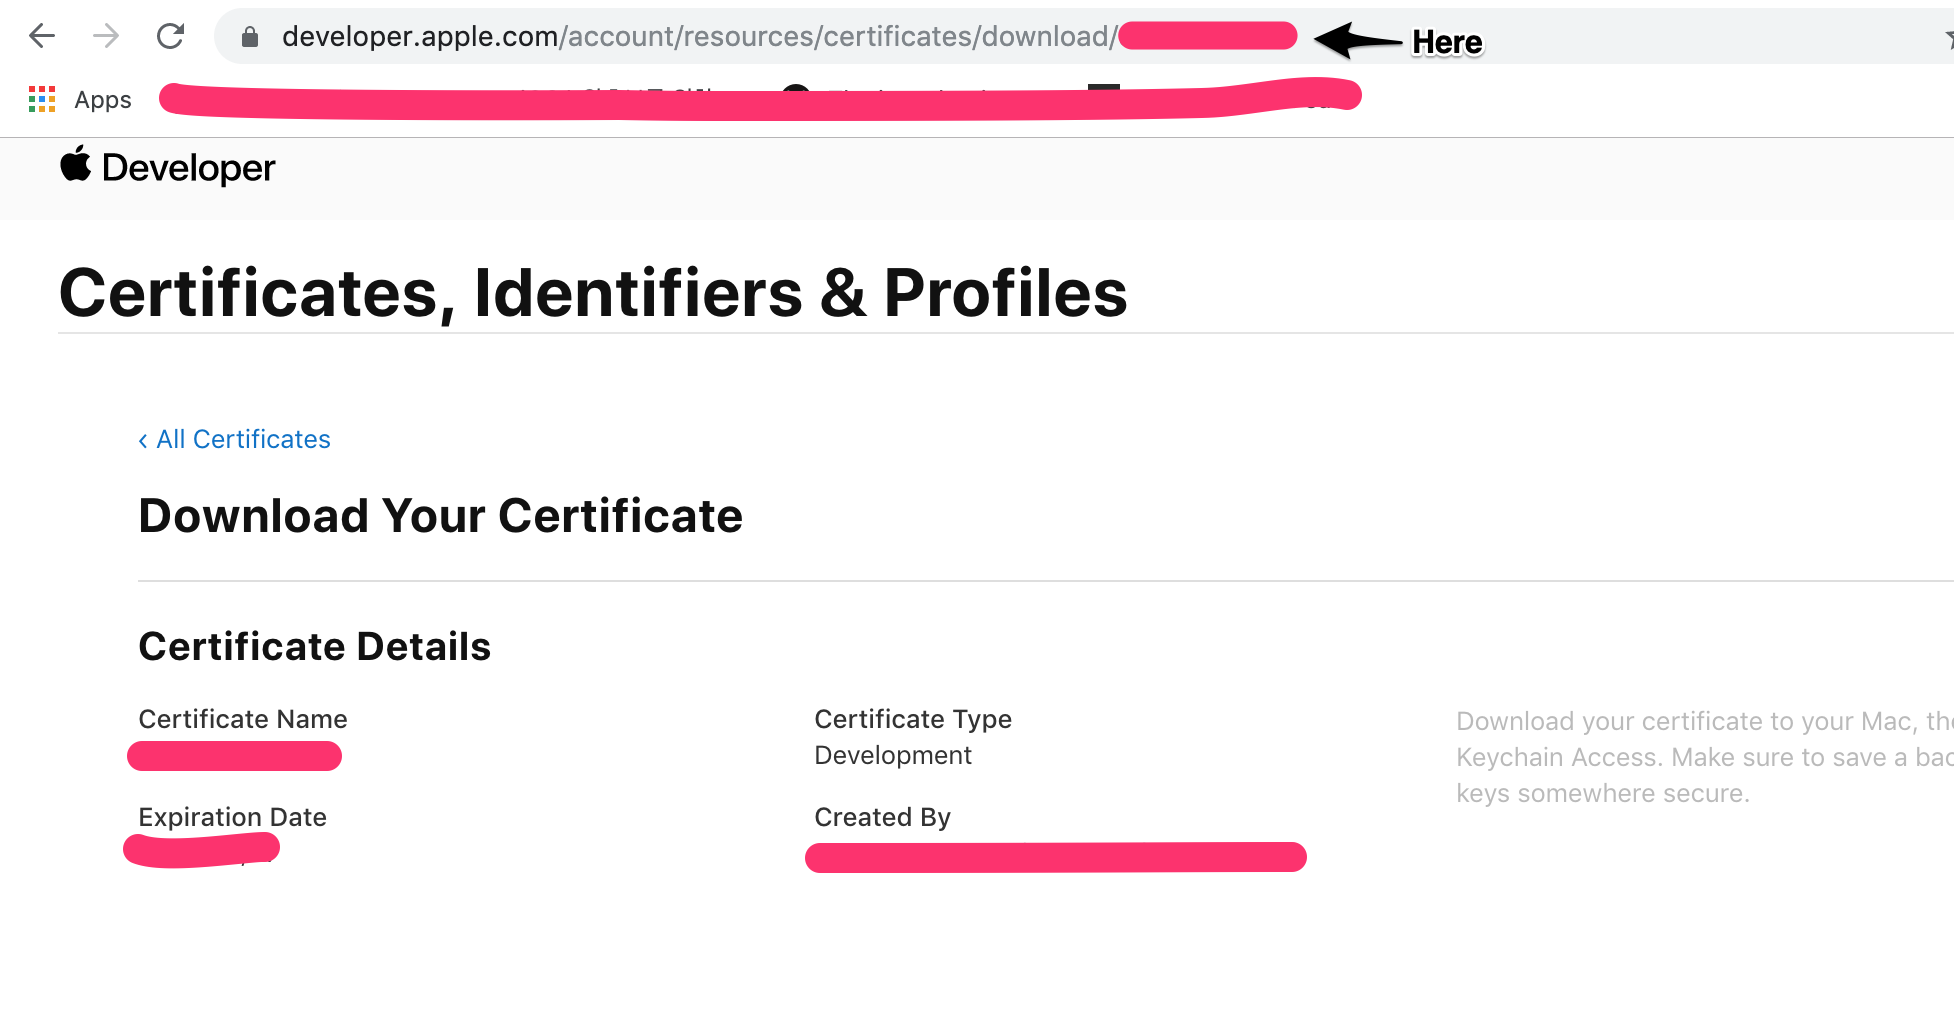
Task: Click the Apple logo in the Developer header
Action: [x=76, y=166]
